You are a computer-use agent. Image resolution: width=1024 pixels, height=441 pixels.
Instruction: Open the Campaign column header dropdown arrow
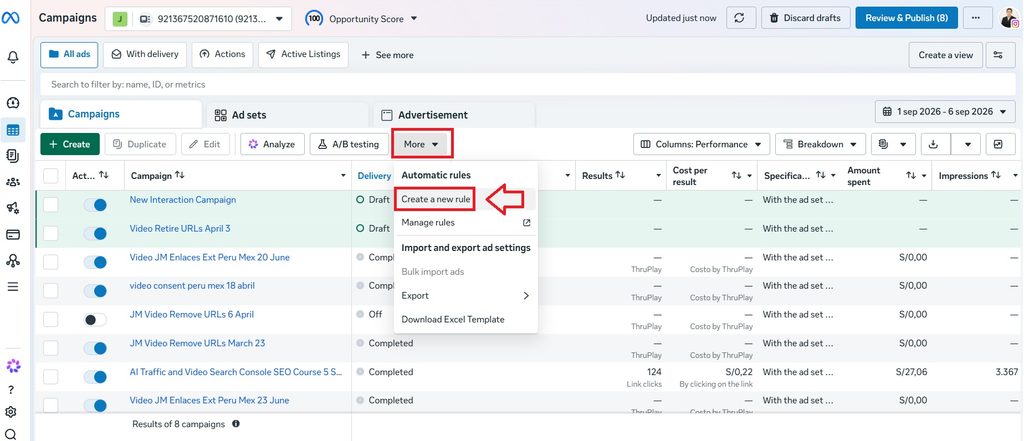[x=344, y=176]
